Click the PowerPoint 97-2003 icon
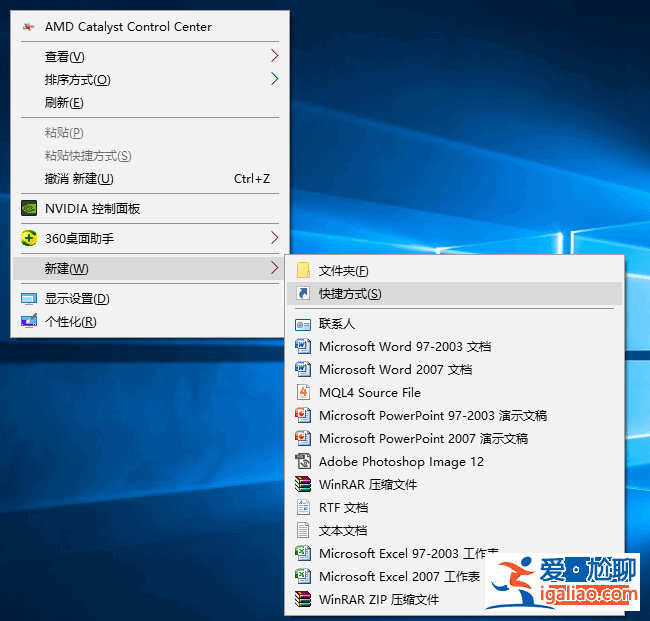The image size is (650, 621). pyautogui.click(x=303, y=415)
